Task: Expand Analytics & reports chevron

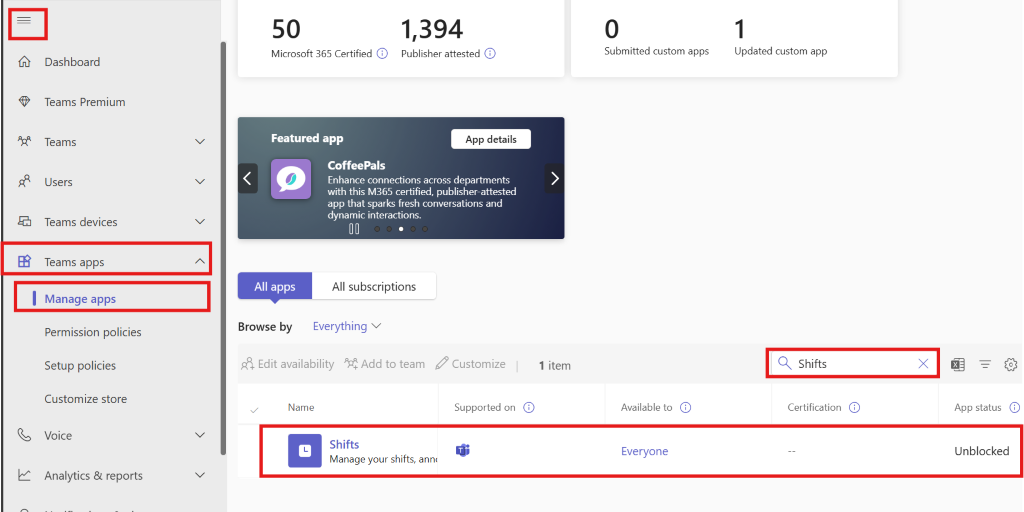Action: pos(200,475)
